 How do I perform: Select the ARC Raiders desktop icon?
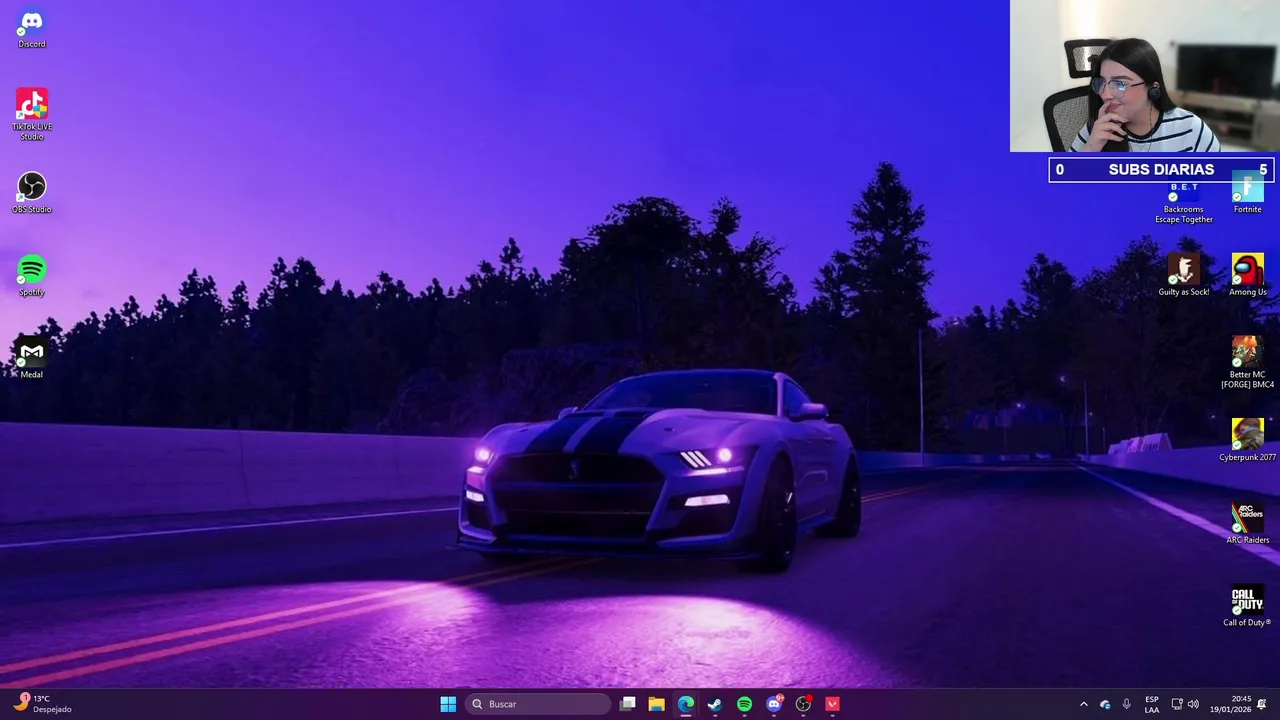coord(1247,523)
